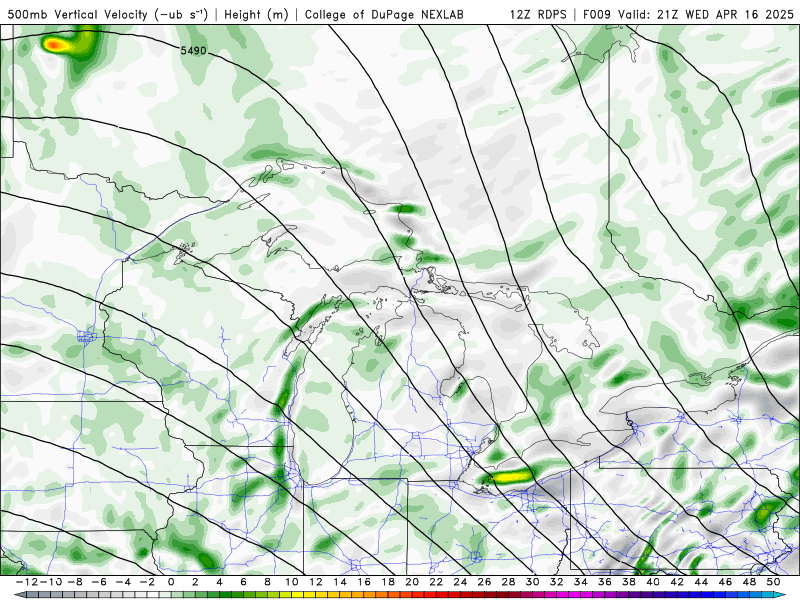Click 'College of DuPage NEXLAB' header text

pyautogui.click(x=384, y=14)
